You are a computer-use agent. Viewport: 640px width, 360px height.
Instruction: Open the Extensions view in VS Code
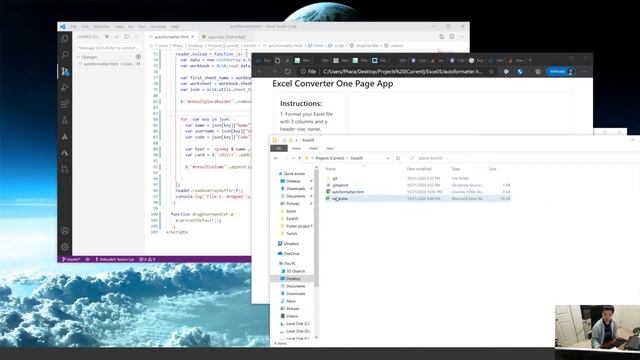(64, 104)
